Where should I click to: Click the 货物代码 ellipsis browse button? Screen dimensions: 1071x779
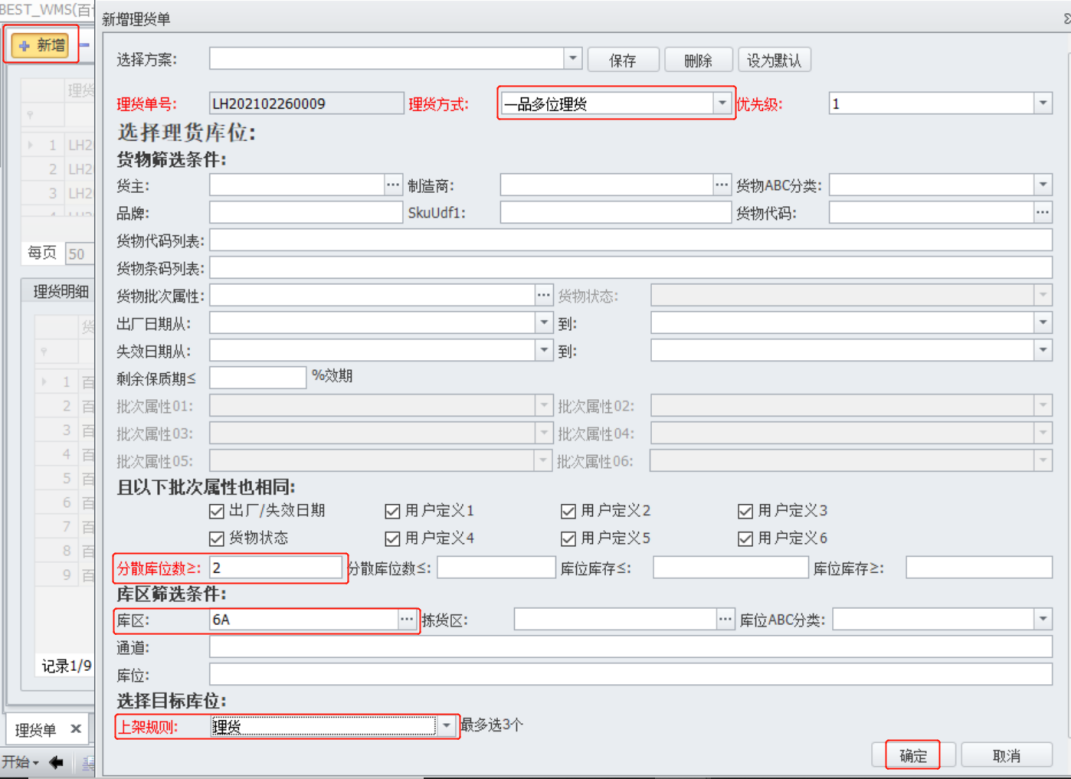point(1043,212)
